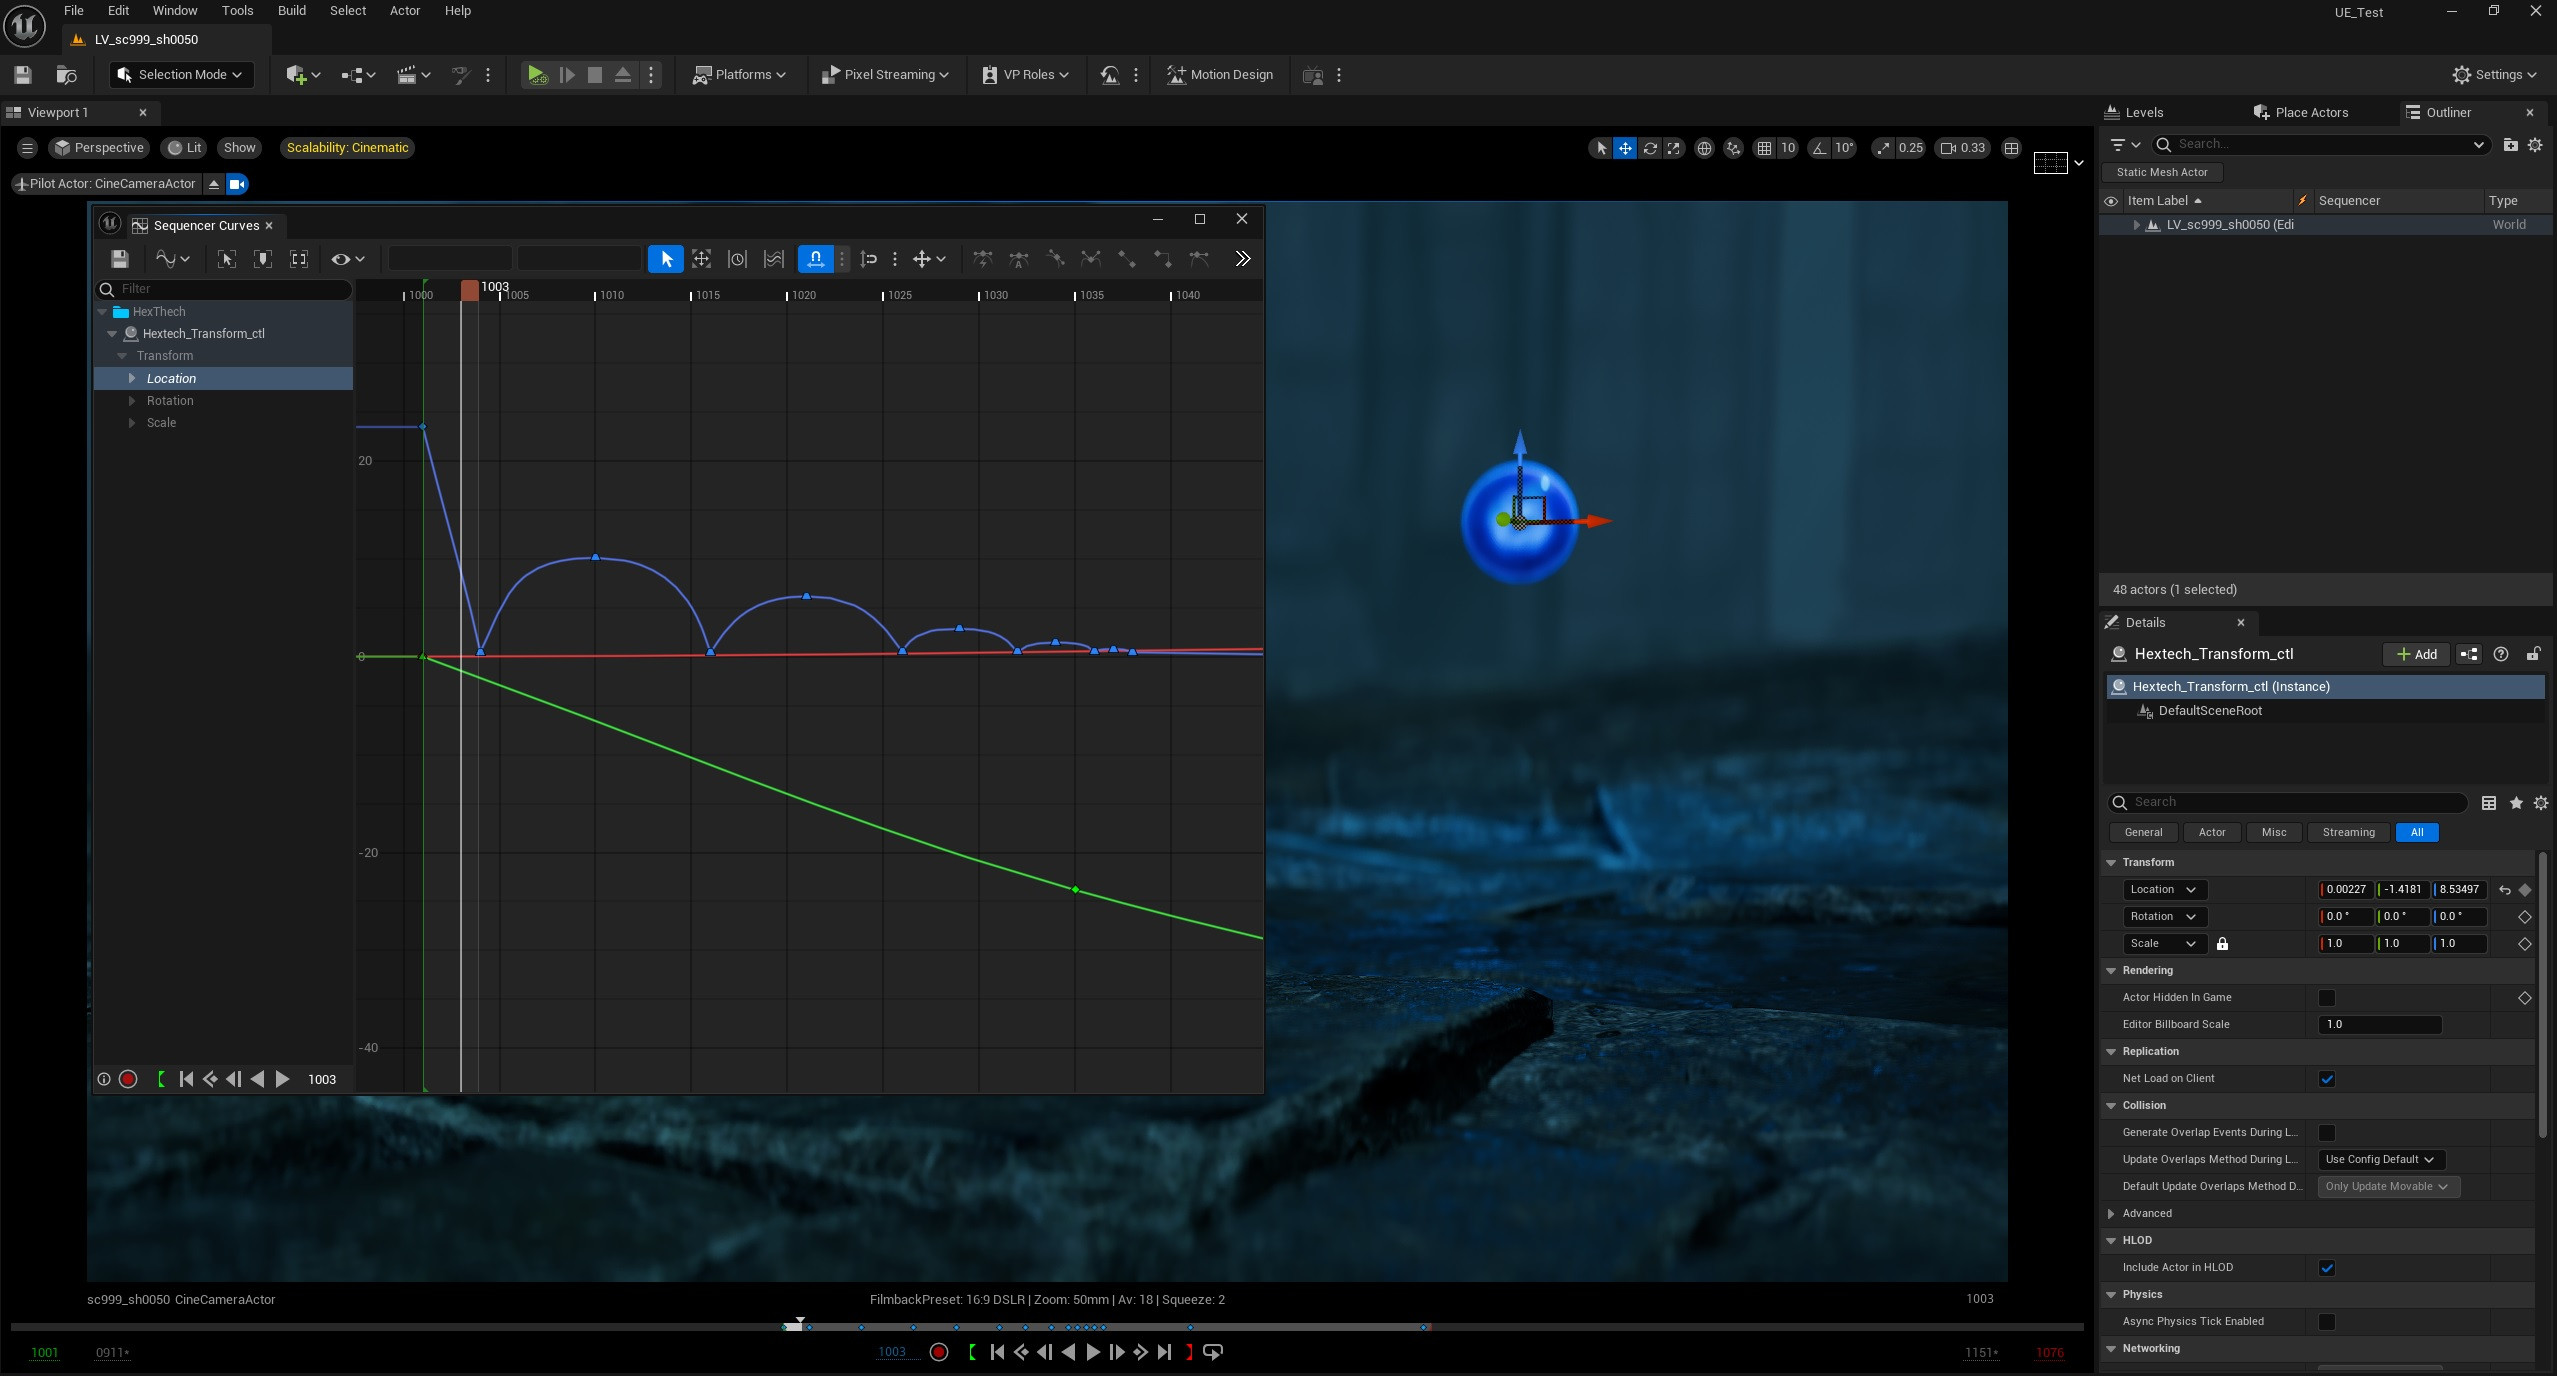Viewport: 2557px width, 1376px height.
Task: Open Pixel Streaming dropdown
Action: (x=884, y=75)
